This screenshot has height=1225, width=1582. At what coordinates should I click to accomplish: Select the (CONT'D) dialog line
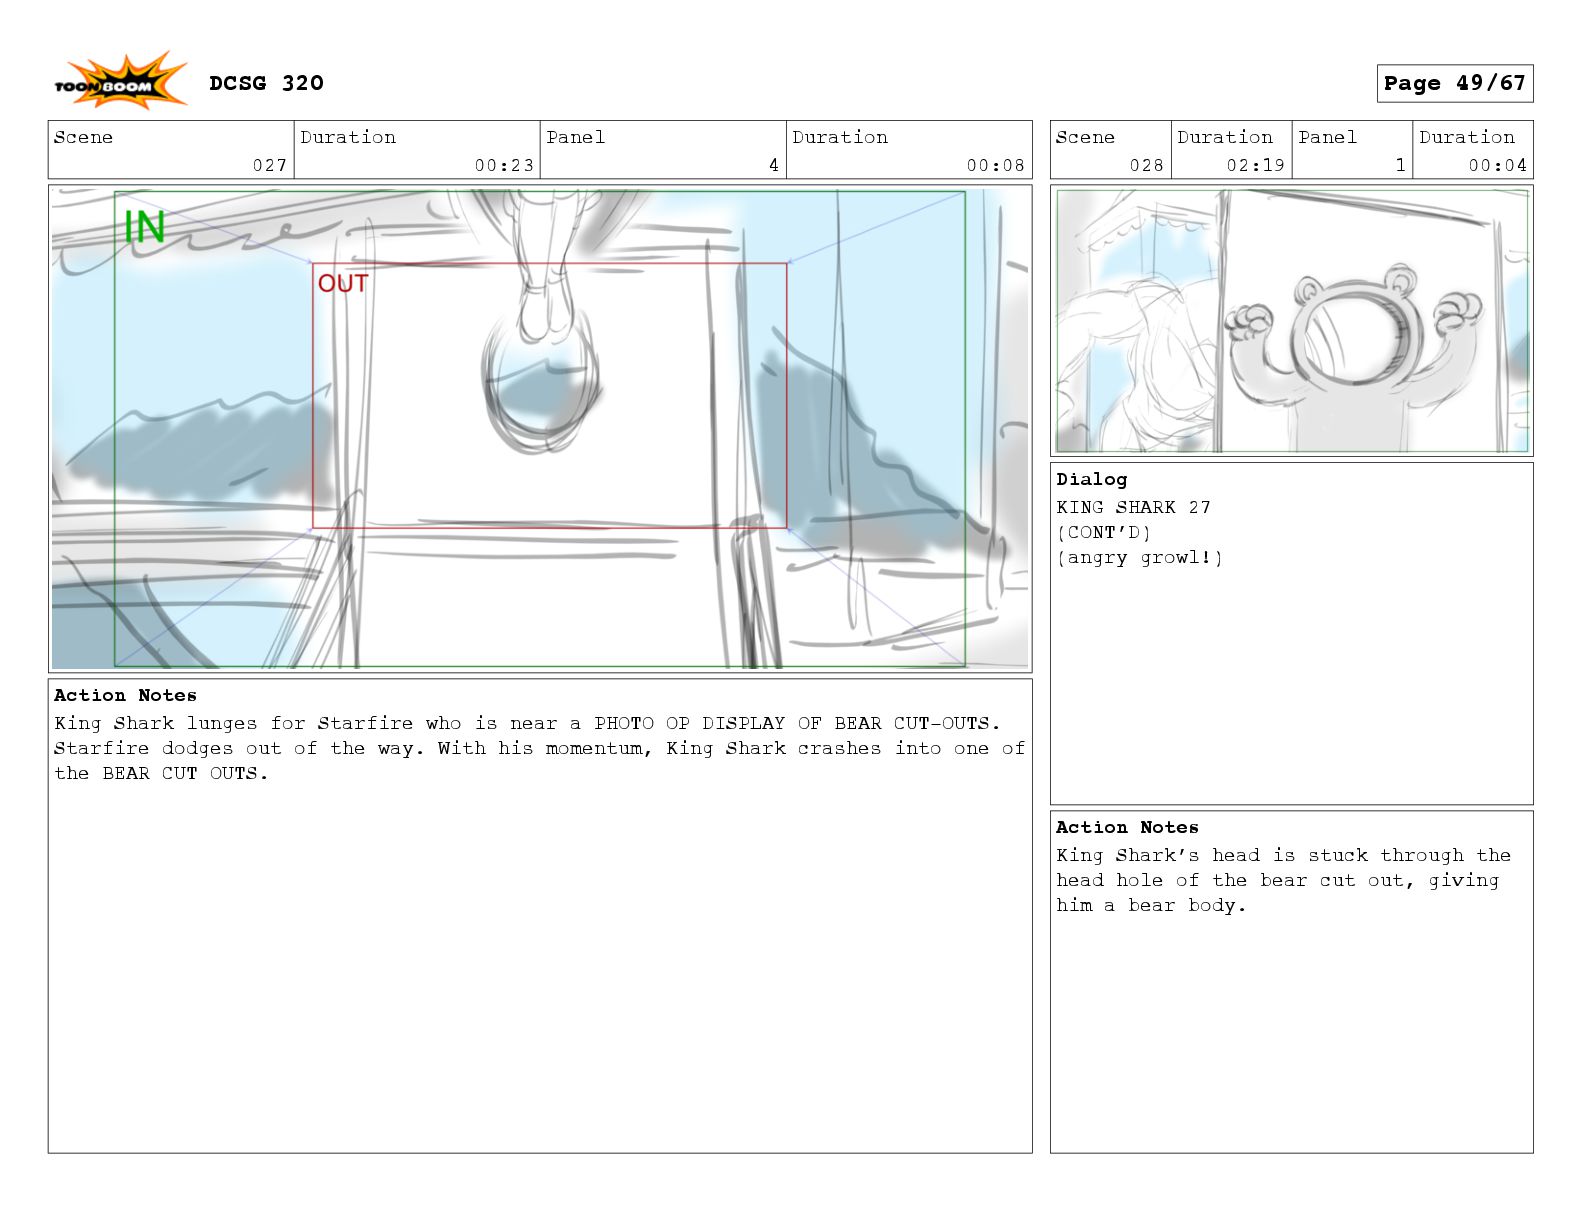(x=1103, y=532)
